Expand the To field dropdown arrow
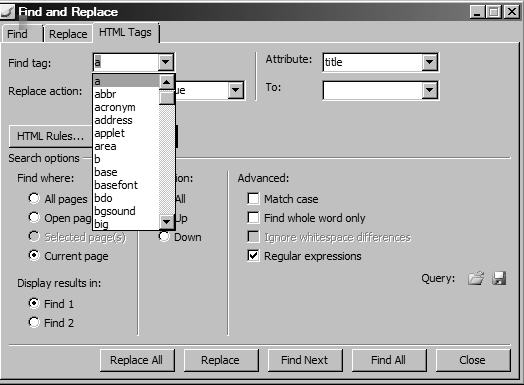The image size is (524, 385). (x=430, y=90)
